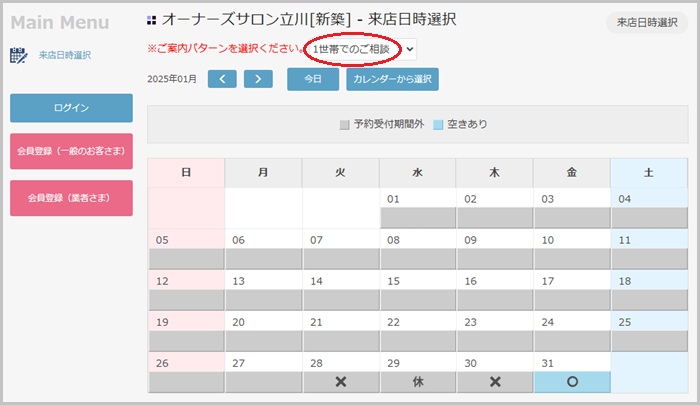Click カレンダーから選択 button
Image resolution: width=700 pixels, height=405 pixels.
click(x=392, y=79)
